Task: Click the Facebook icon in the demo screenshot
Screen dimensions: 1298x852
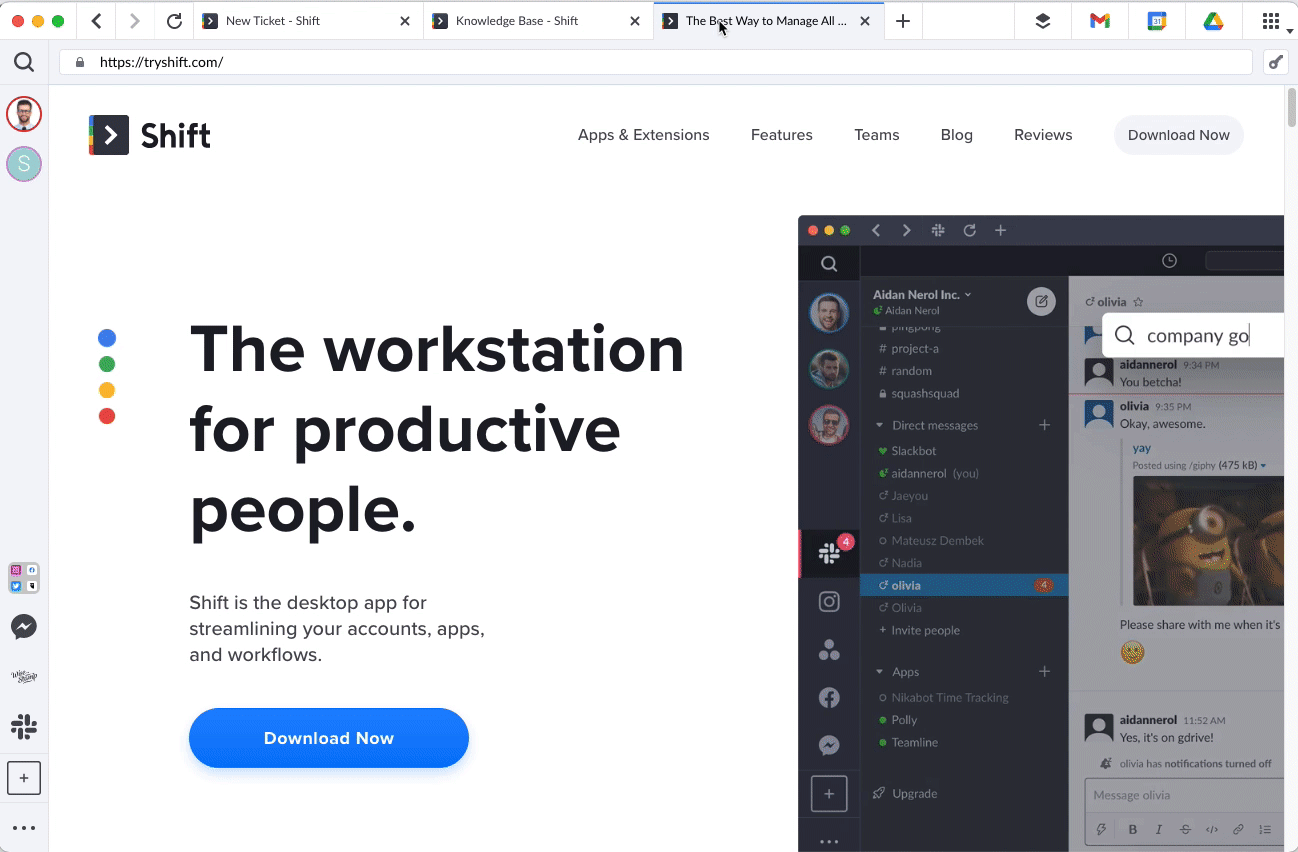Action: pos(829,698)
